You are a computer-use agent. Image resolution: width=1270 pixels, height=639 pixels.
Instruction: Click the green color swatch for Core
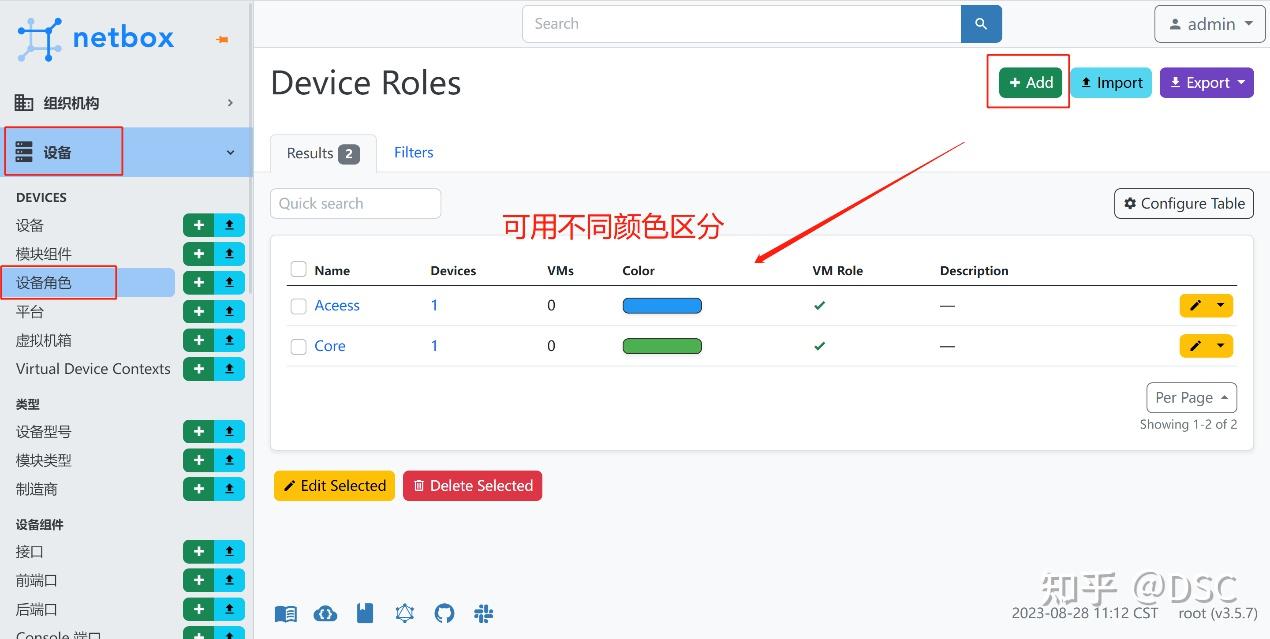(662, 345)
